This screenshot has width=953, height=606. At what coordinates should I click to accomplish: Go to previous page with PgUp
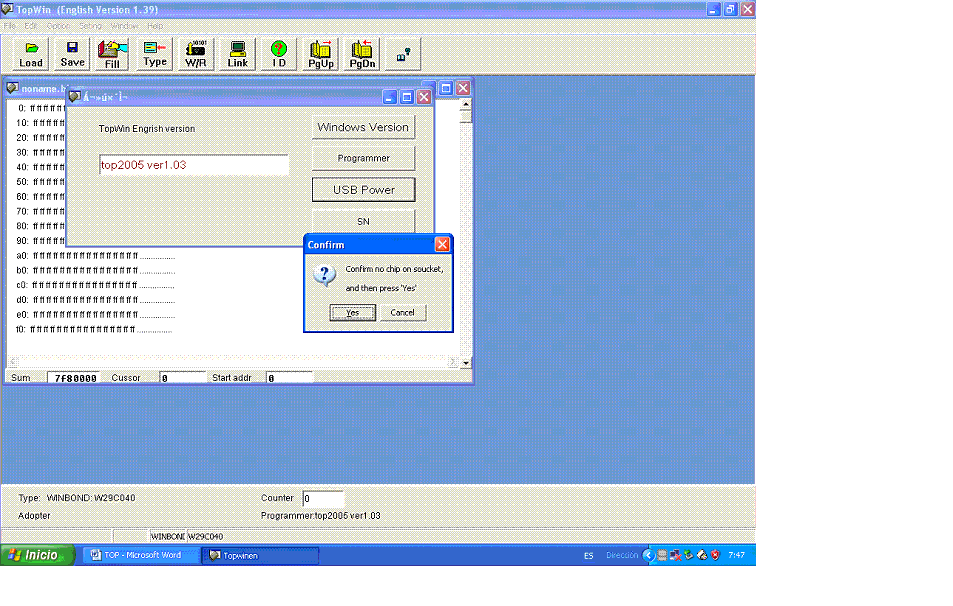tap(320, 54)
